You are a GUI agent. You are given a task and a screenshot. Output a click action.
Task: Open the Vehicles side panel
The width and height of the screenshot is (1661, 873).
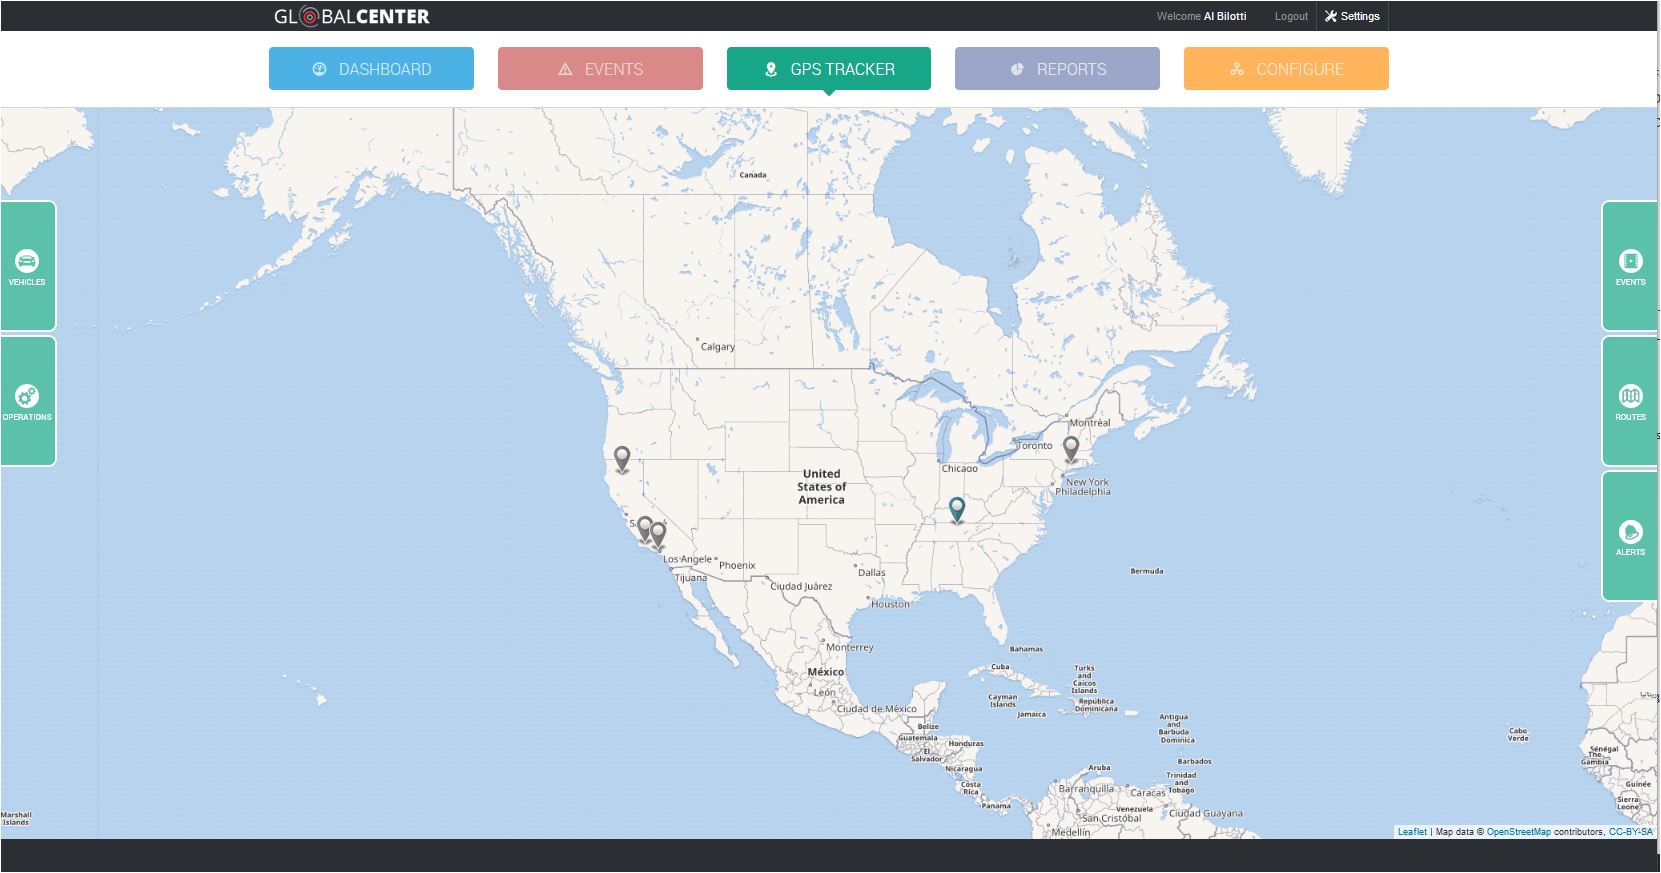(27, 266)
